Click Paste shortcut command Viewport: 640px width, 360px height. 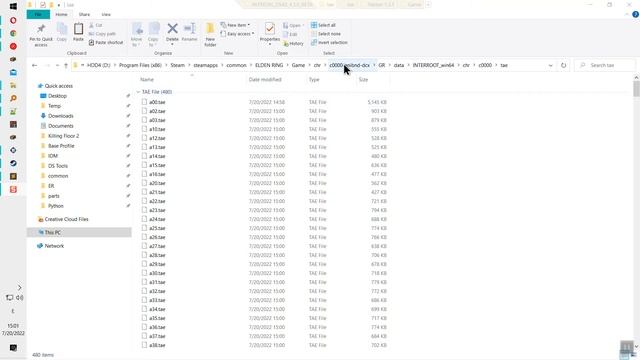click(106, 42)
